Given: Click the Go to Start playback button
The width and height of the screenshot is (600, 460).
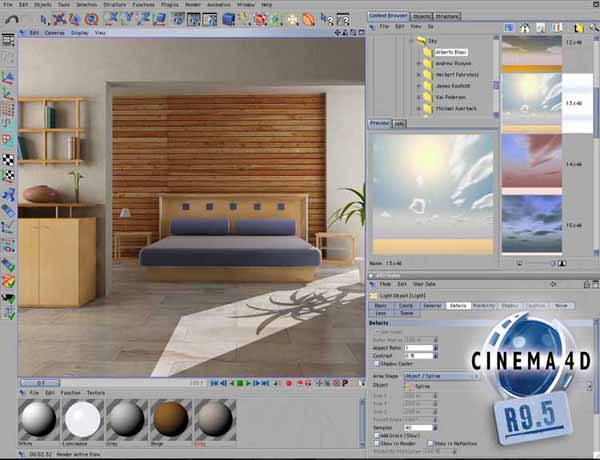Looking at the screenshot, I should pos(214,383).
